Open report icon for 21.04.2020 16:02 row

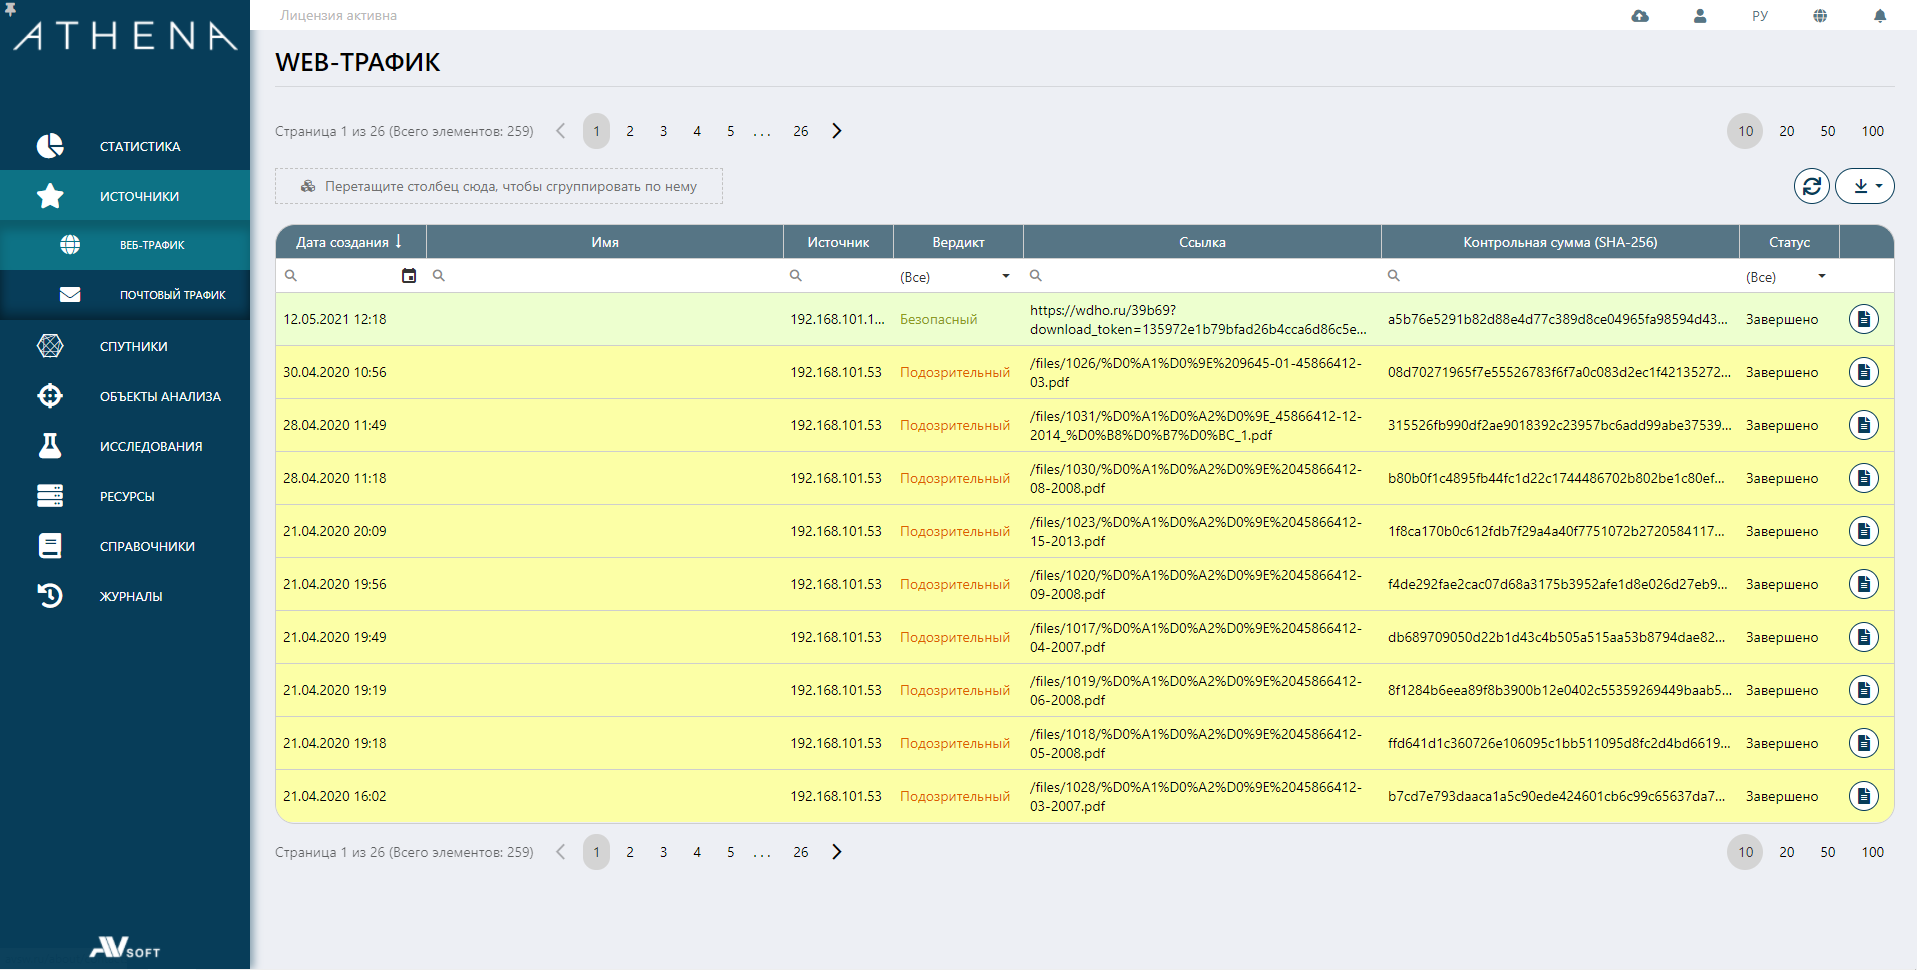click(1863, 796)
